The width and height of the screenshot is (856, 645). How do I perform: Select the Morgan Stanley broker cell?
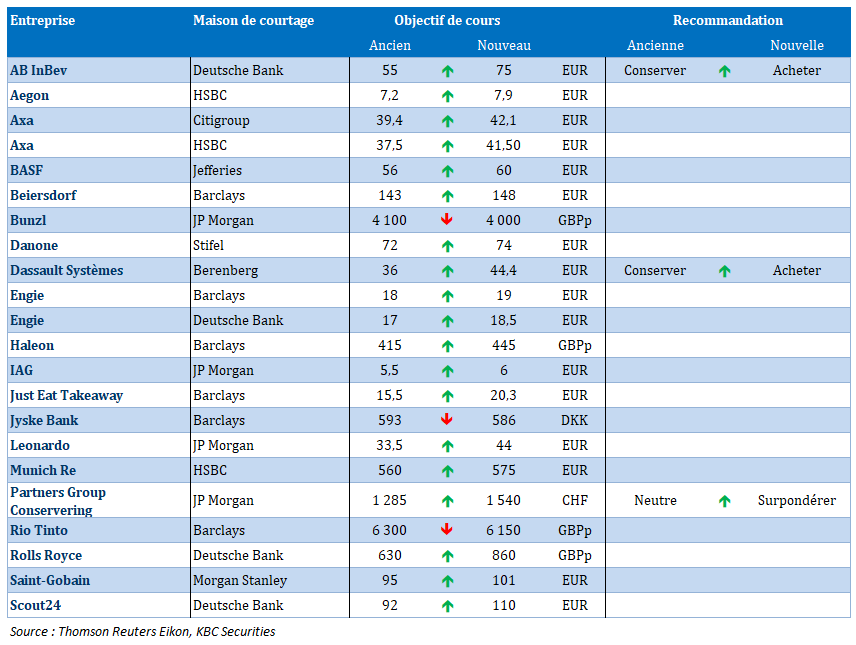pos(239,580)
